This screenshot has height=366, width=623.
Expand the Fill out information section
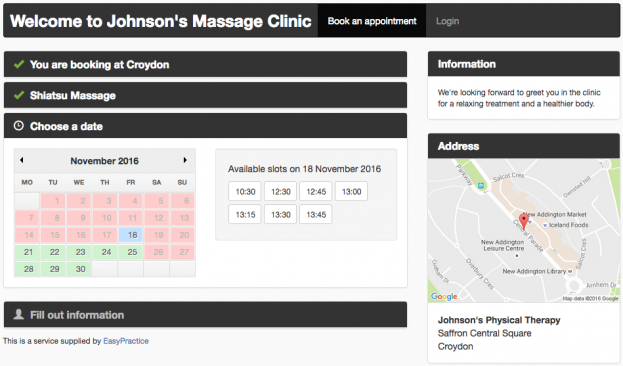(x=205, y=315)
